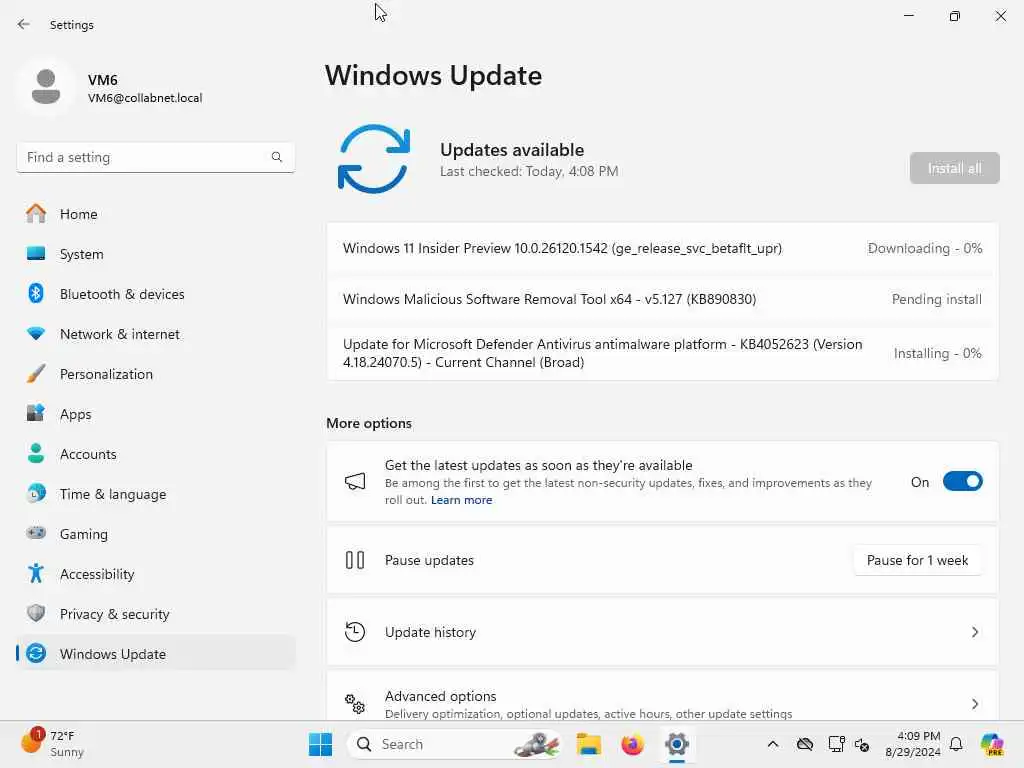
Task: Click the Accounts person icon
Action: [x=36, y=453]
